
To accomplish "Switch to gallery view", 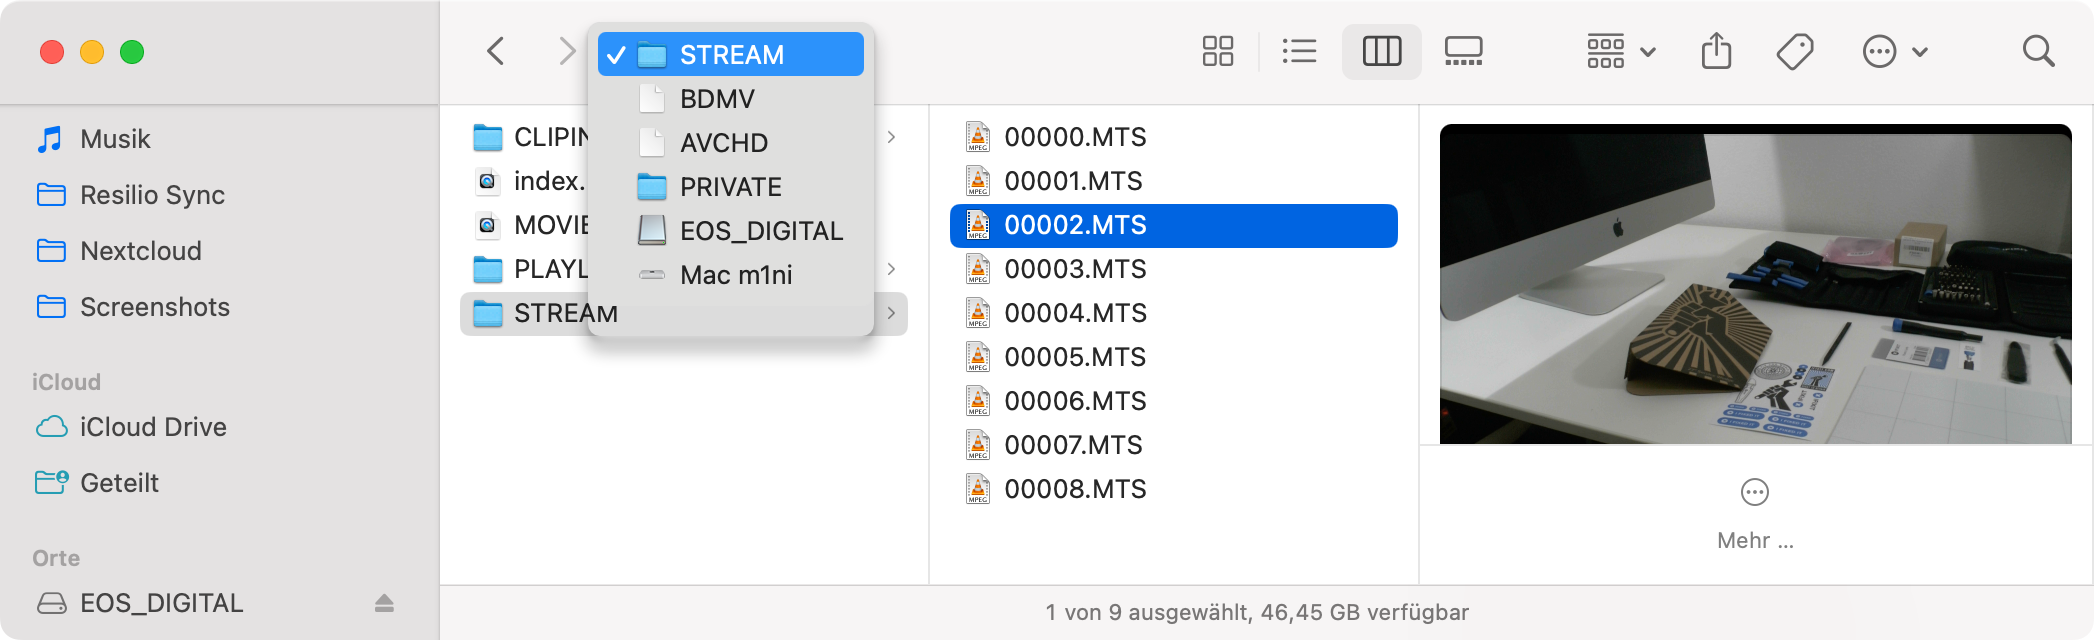I will click(x=1463, y=51).
